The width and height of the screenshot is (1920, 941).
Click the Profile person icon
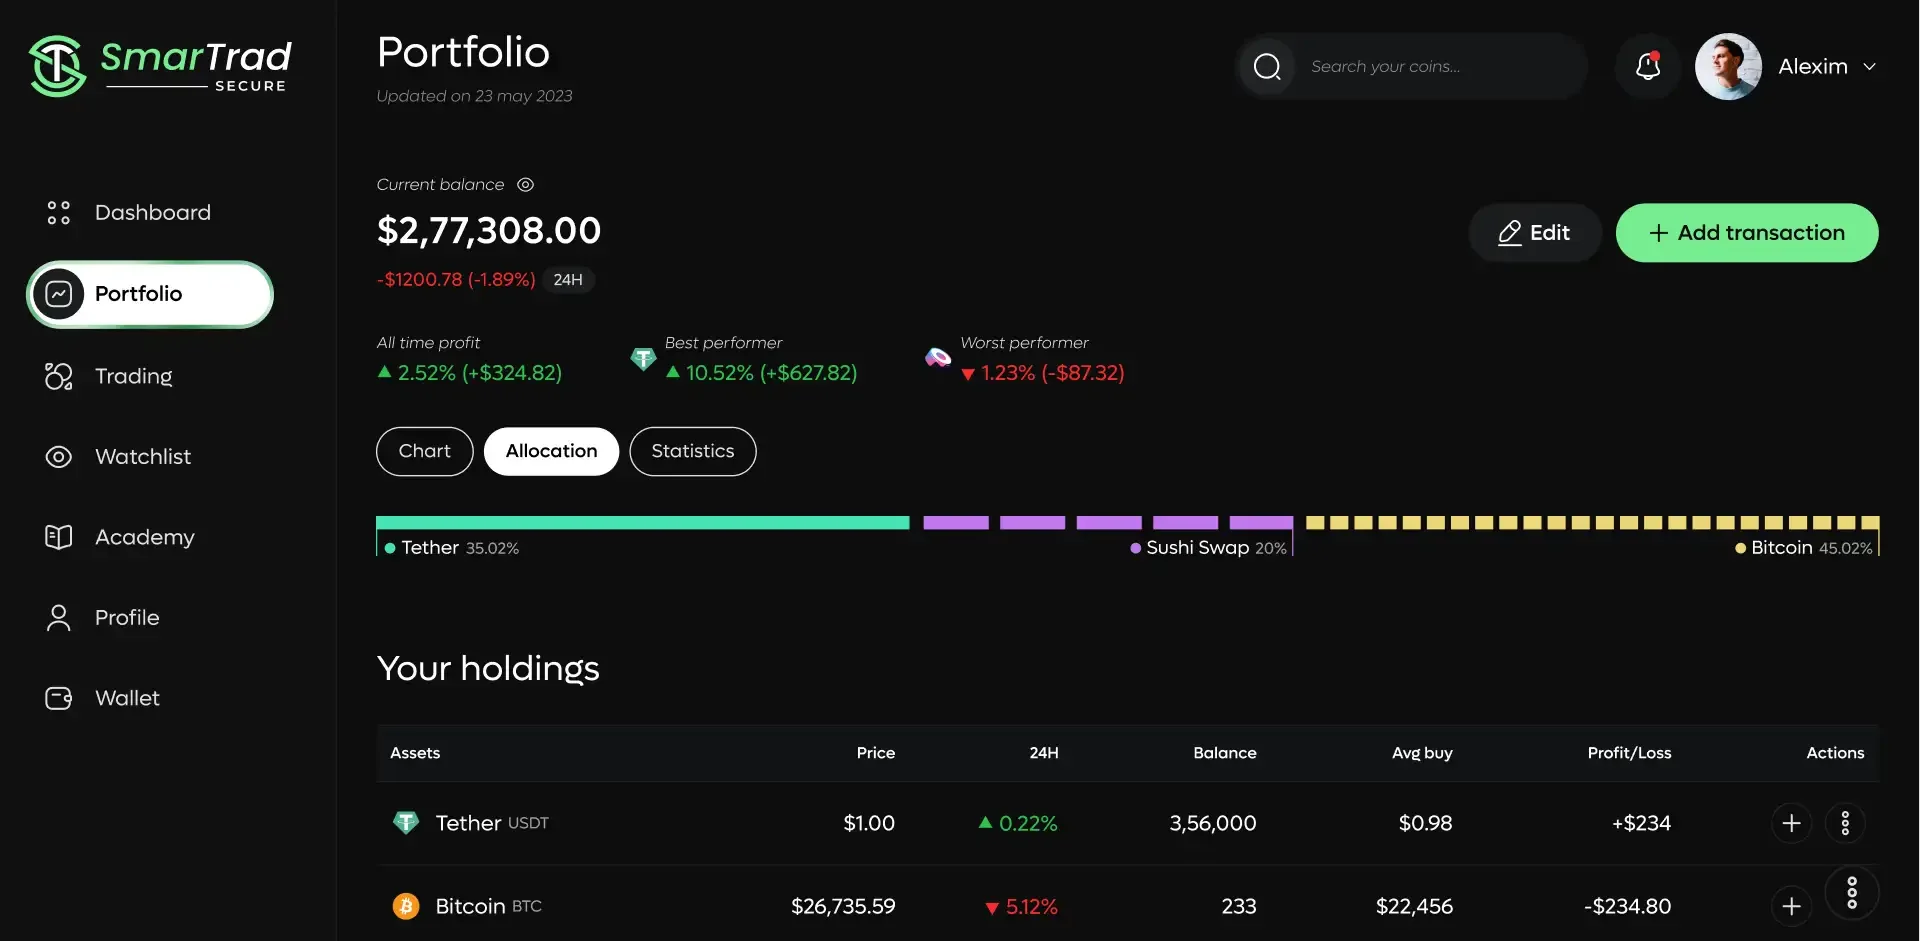pyautogui.click(x=59, y=618)
